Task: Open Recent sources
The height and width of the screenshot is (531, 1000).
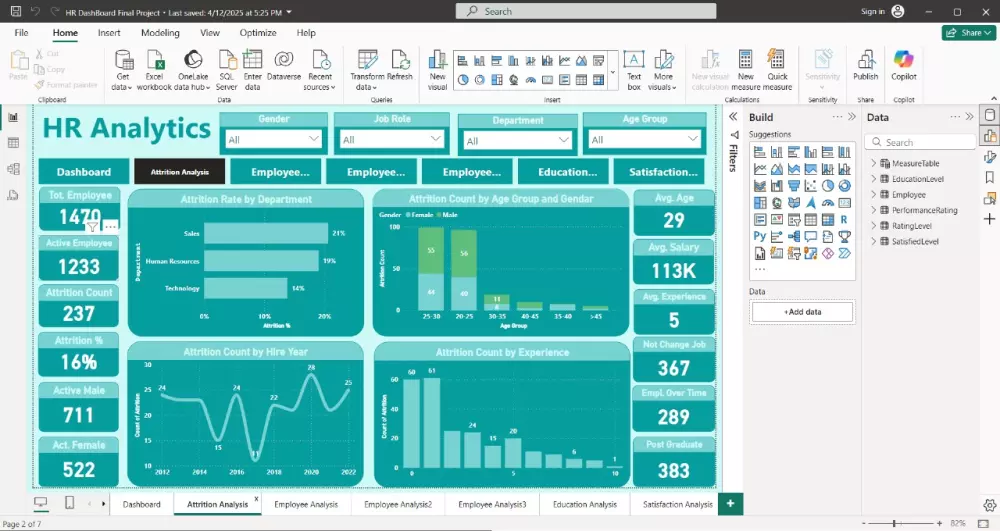Action: [320, 70]
